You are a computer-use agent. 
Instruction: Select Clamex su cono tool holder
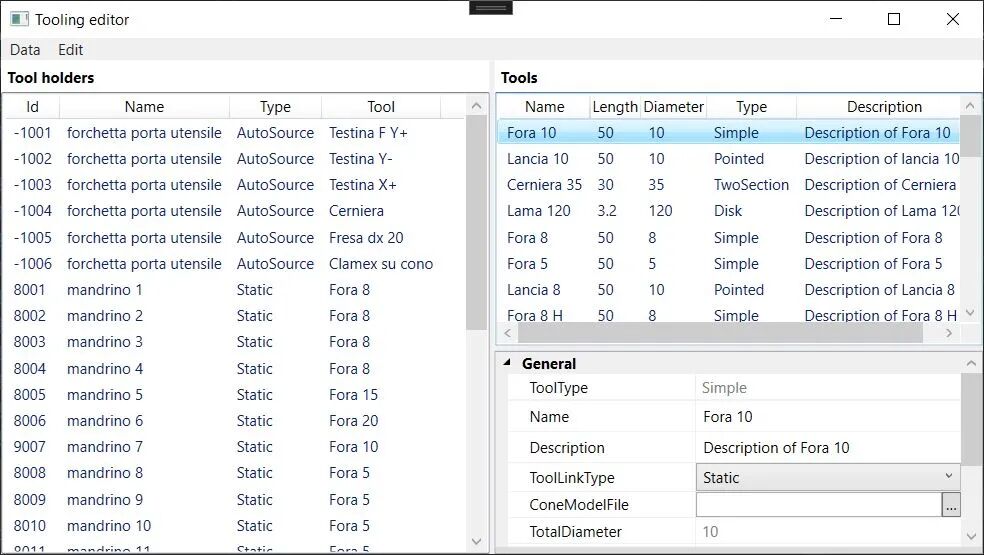coord(235,264)
